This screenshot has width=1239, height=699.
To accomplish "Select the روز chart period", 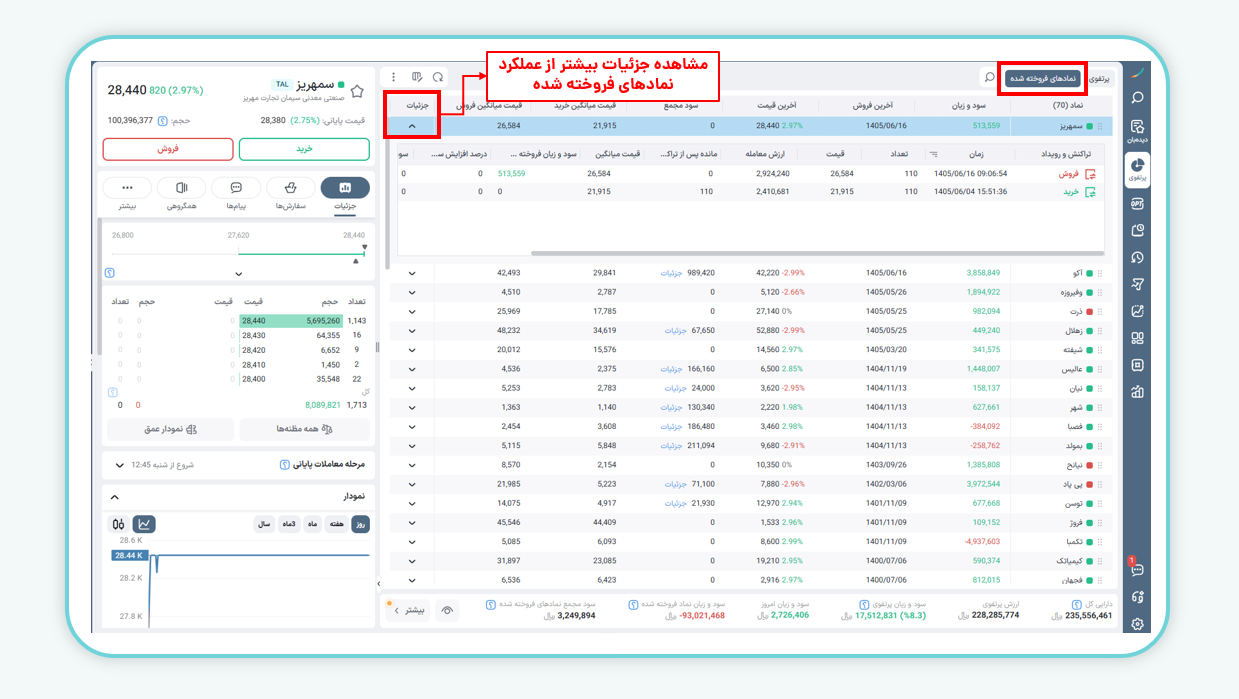I will (x=361, y=524).
